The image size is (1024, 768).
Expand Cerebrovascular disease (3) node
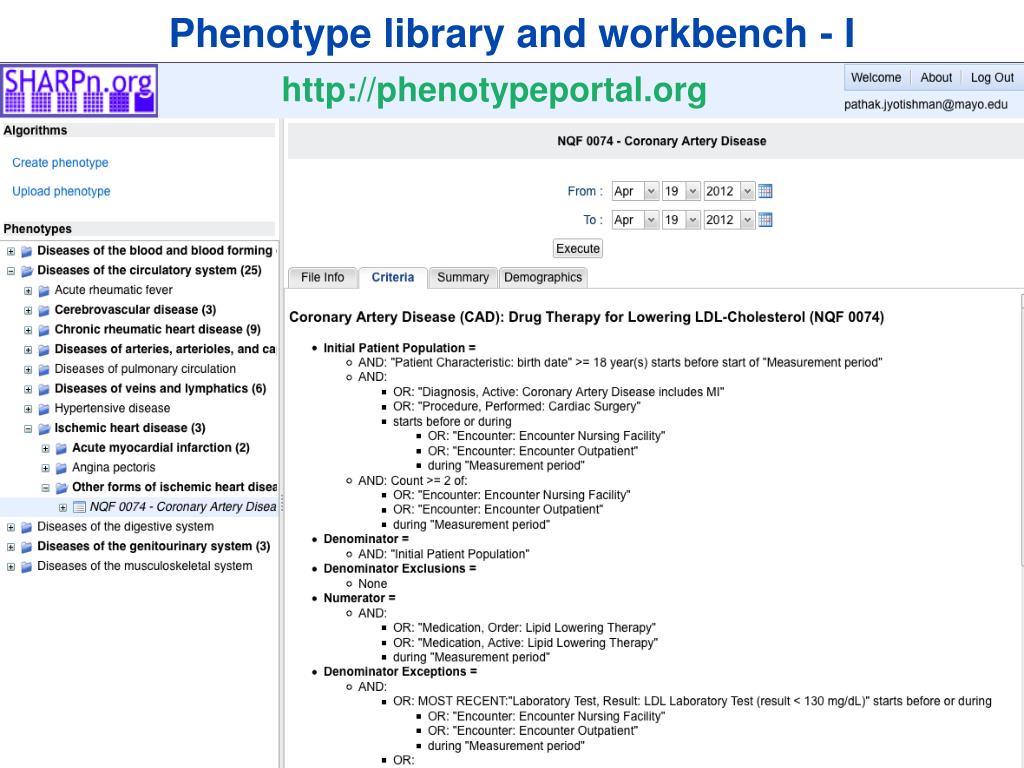pyautogui.click(x=28, y=310)
